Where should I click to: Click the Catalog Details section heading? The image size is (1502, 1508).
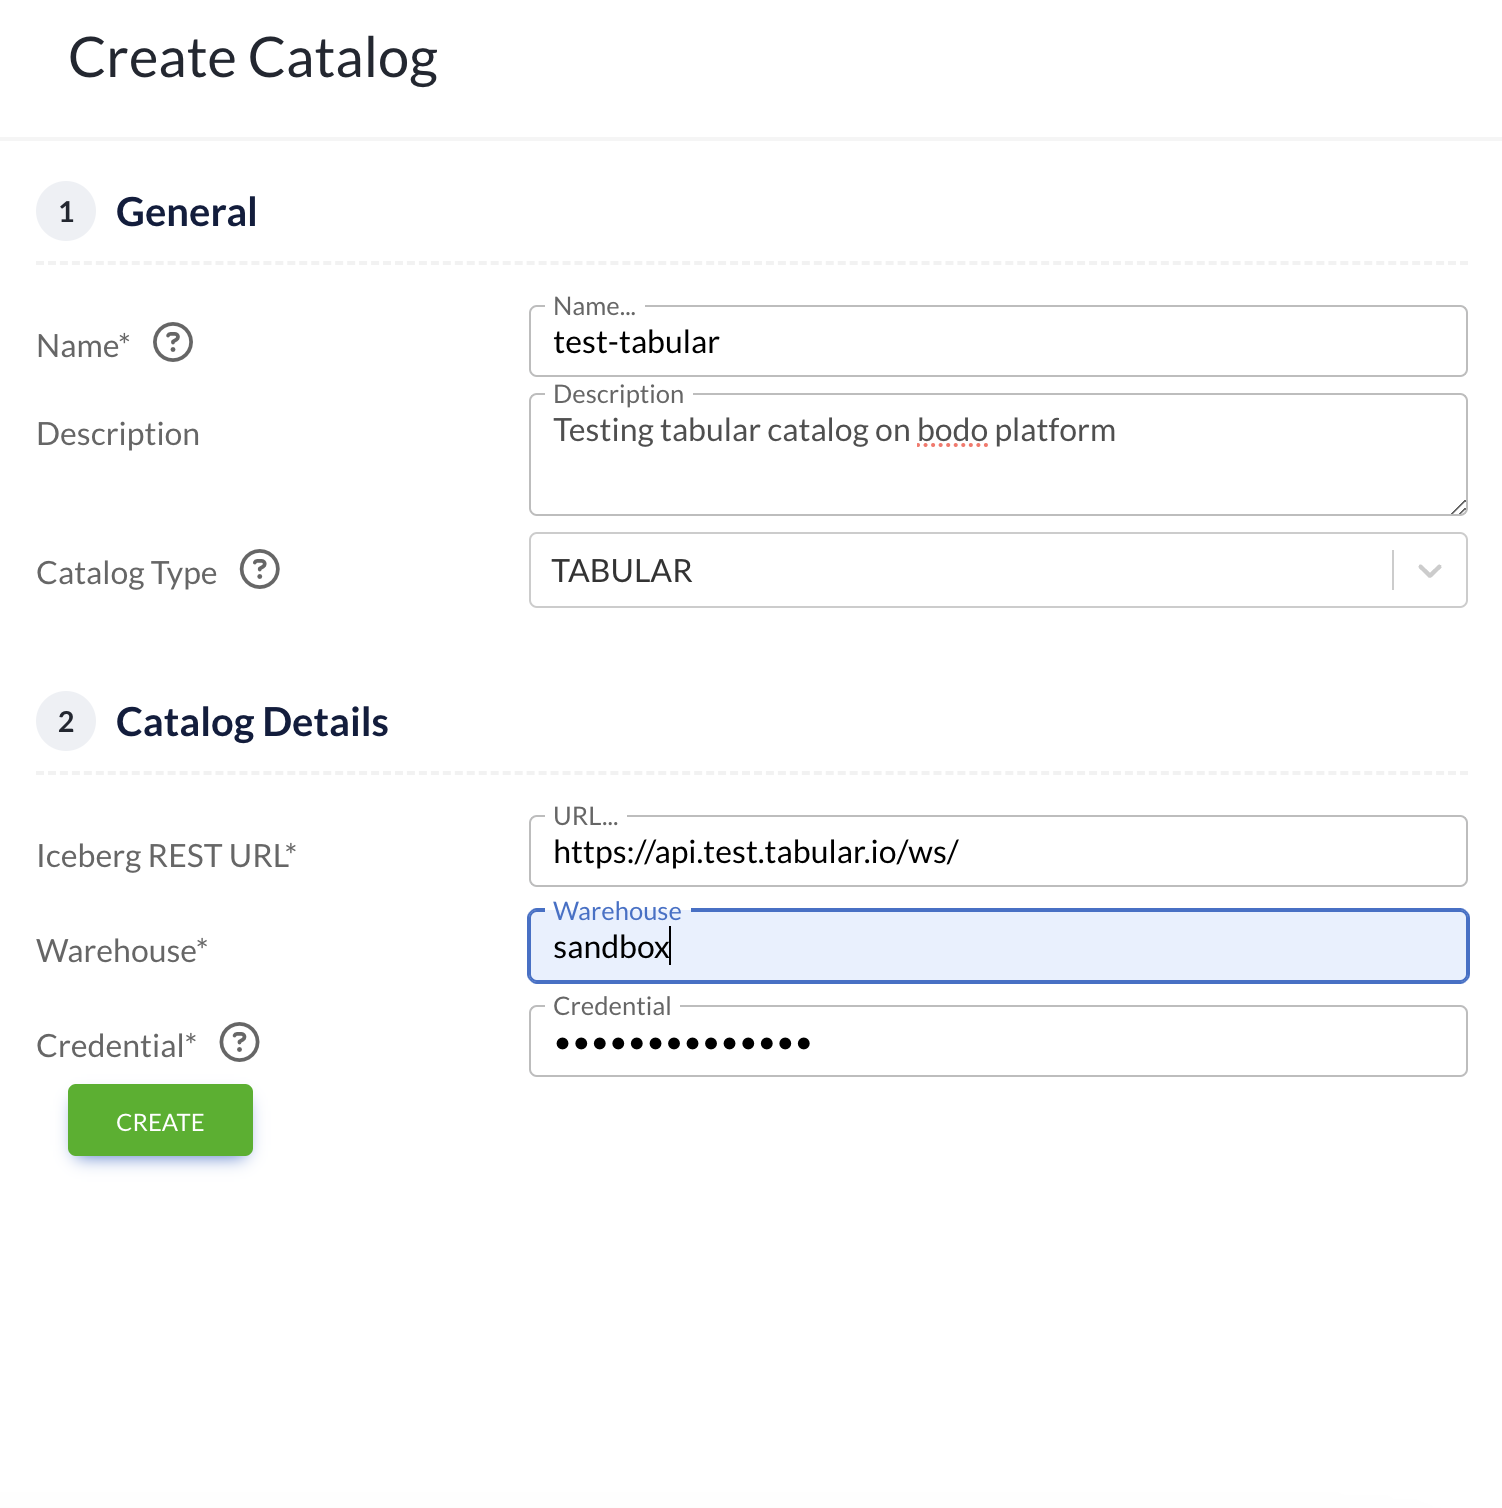point(252,722)
